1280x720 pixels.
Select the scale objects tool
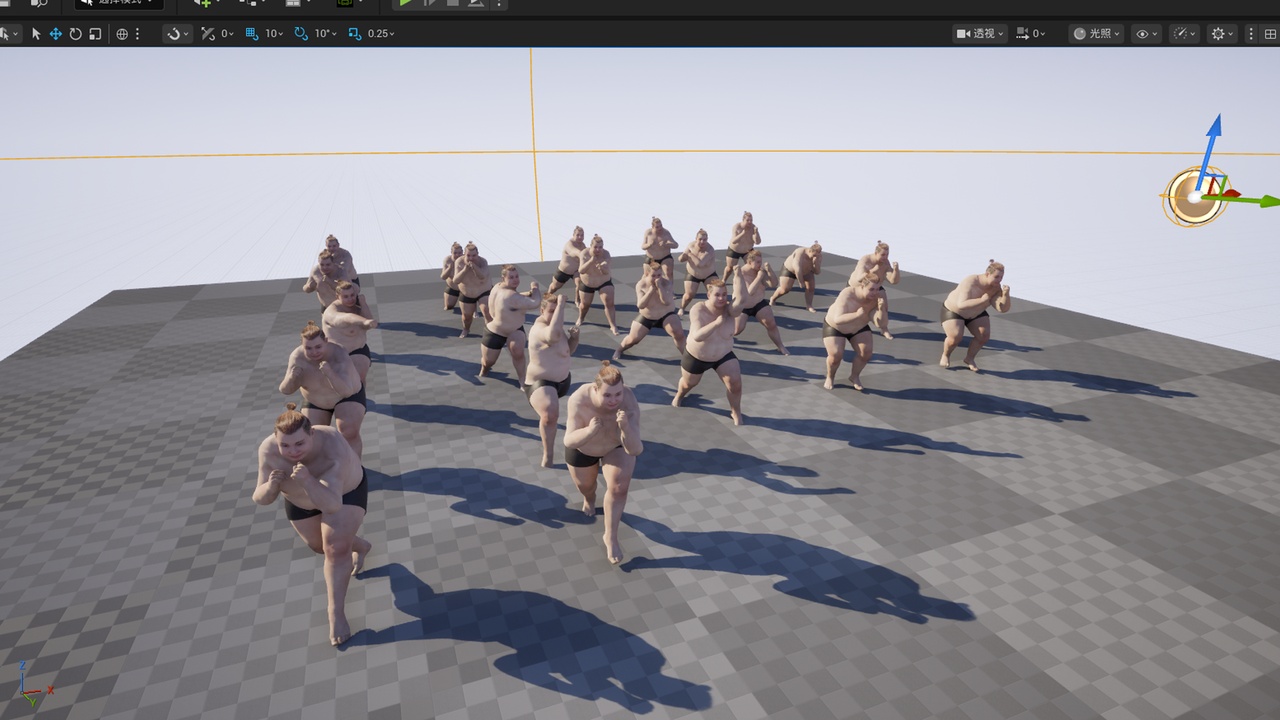click(95, 34)
